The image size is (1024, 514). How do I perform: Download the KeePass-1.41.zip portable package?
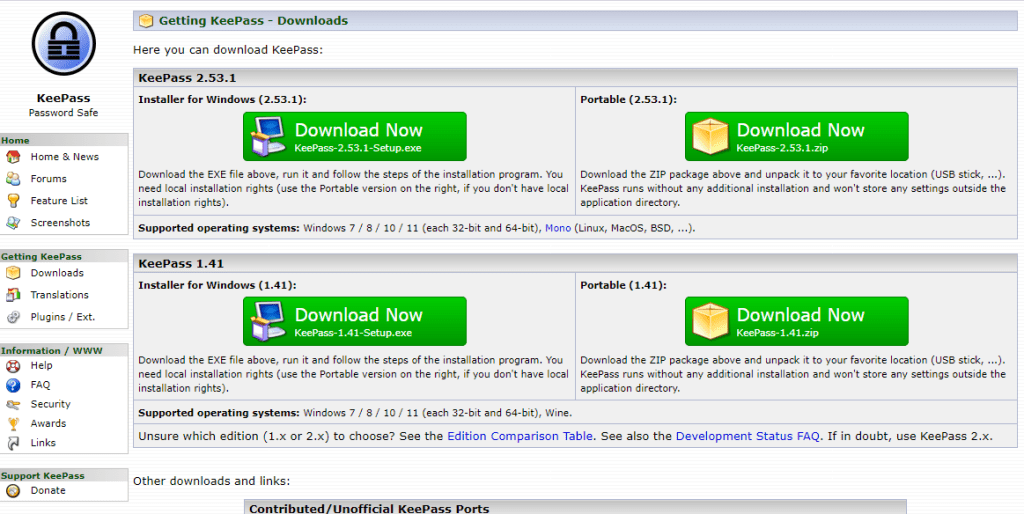[797, 321]
